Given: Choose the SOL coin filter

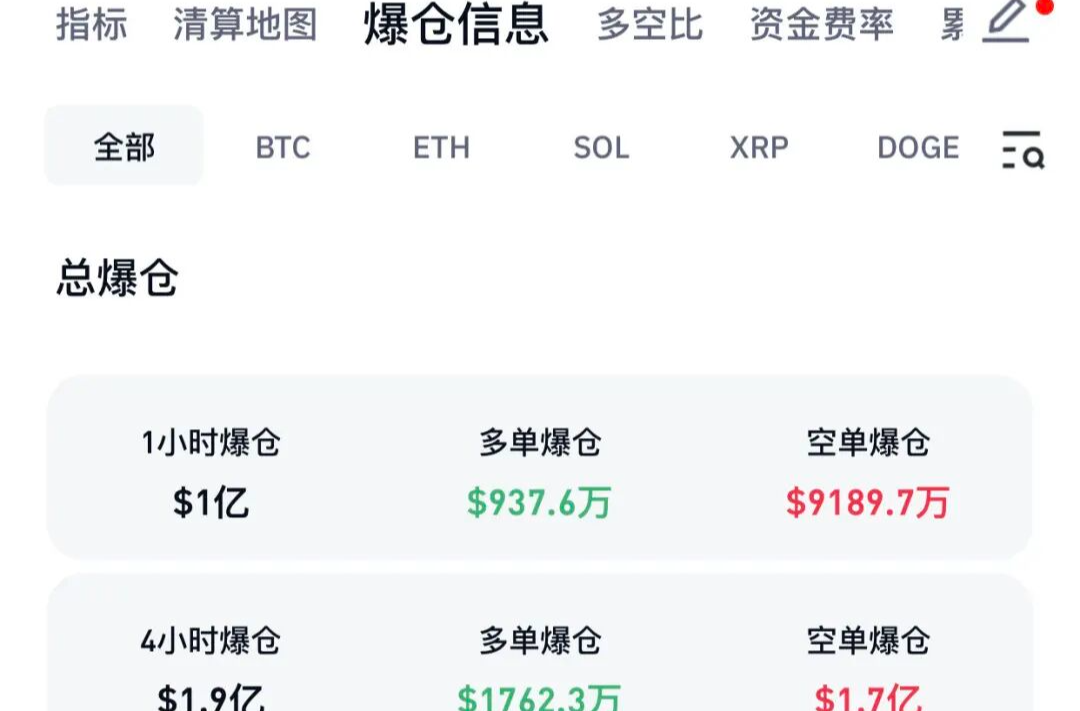Looking at the screenshot, I should (x=601, y=148).
